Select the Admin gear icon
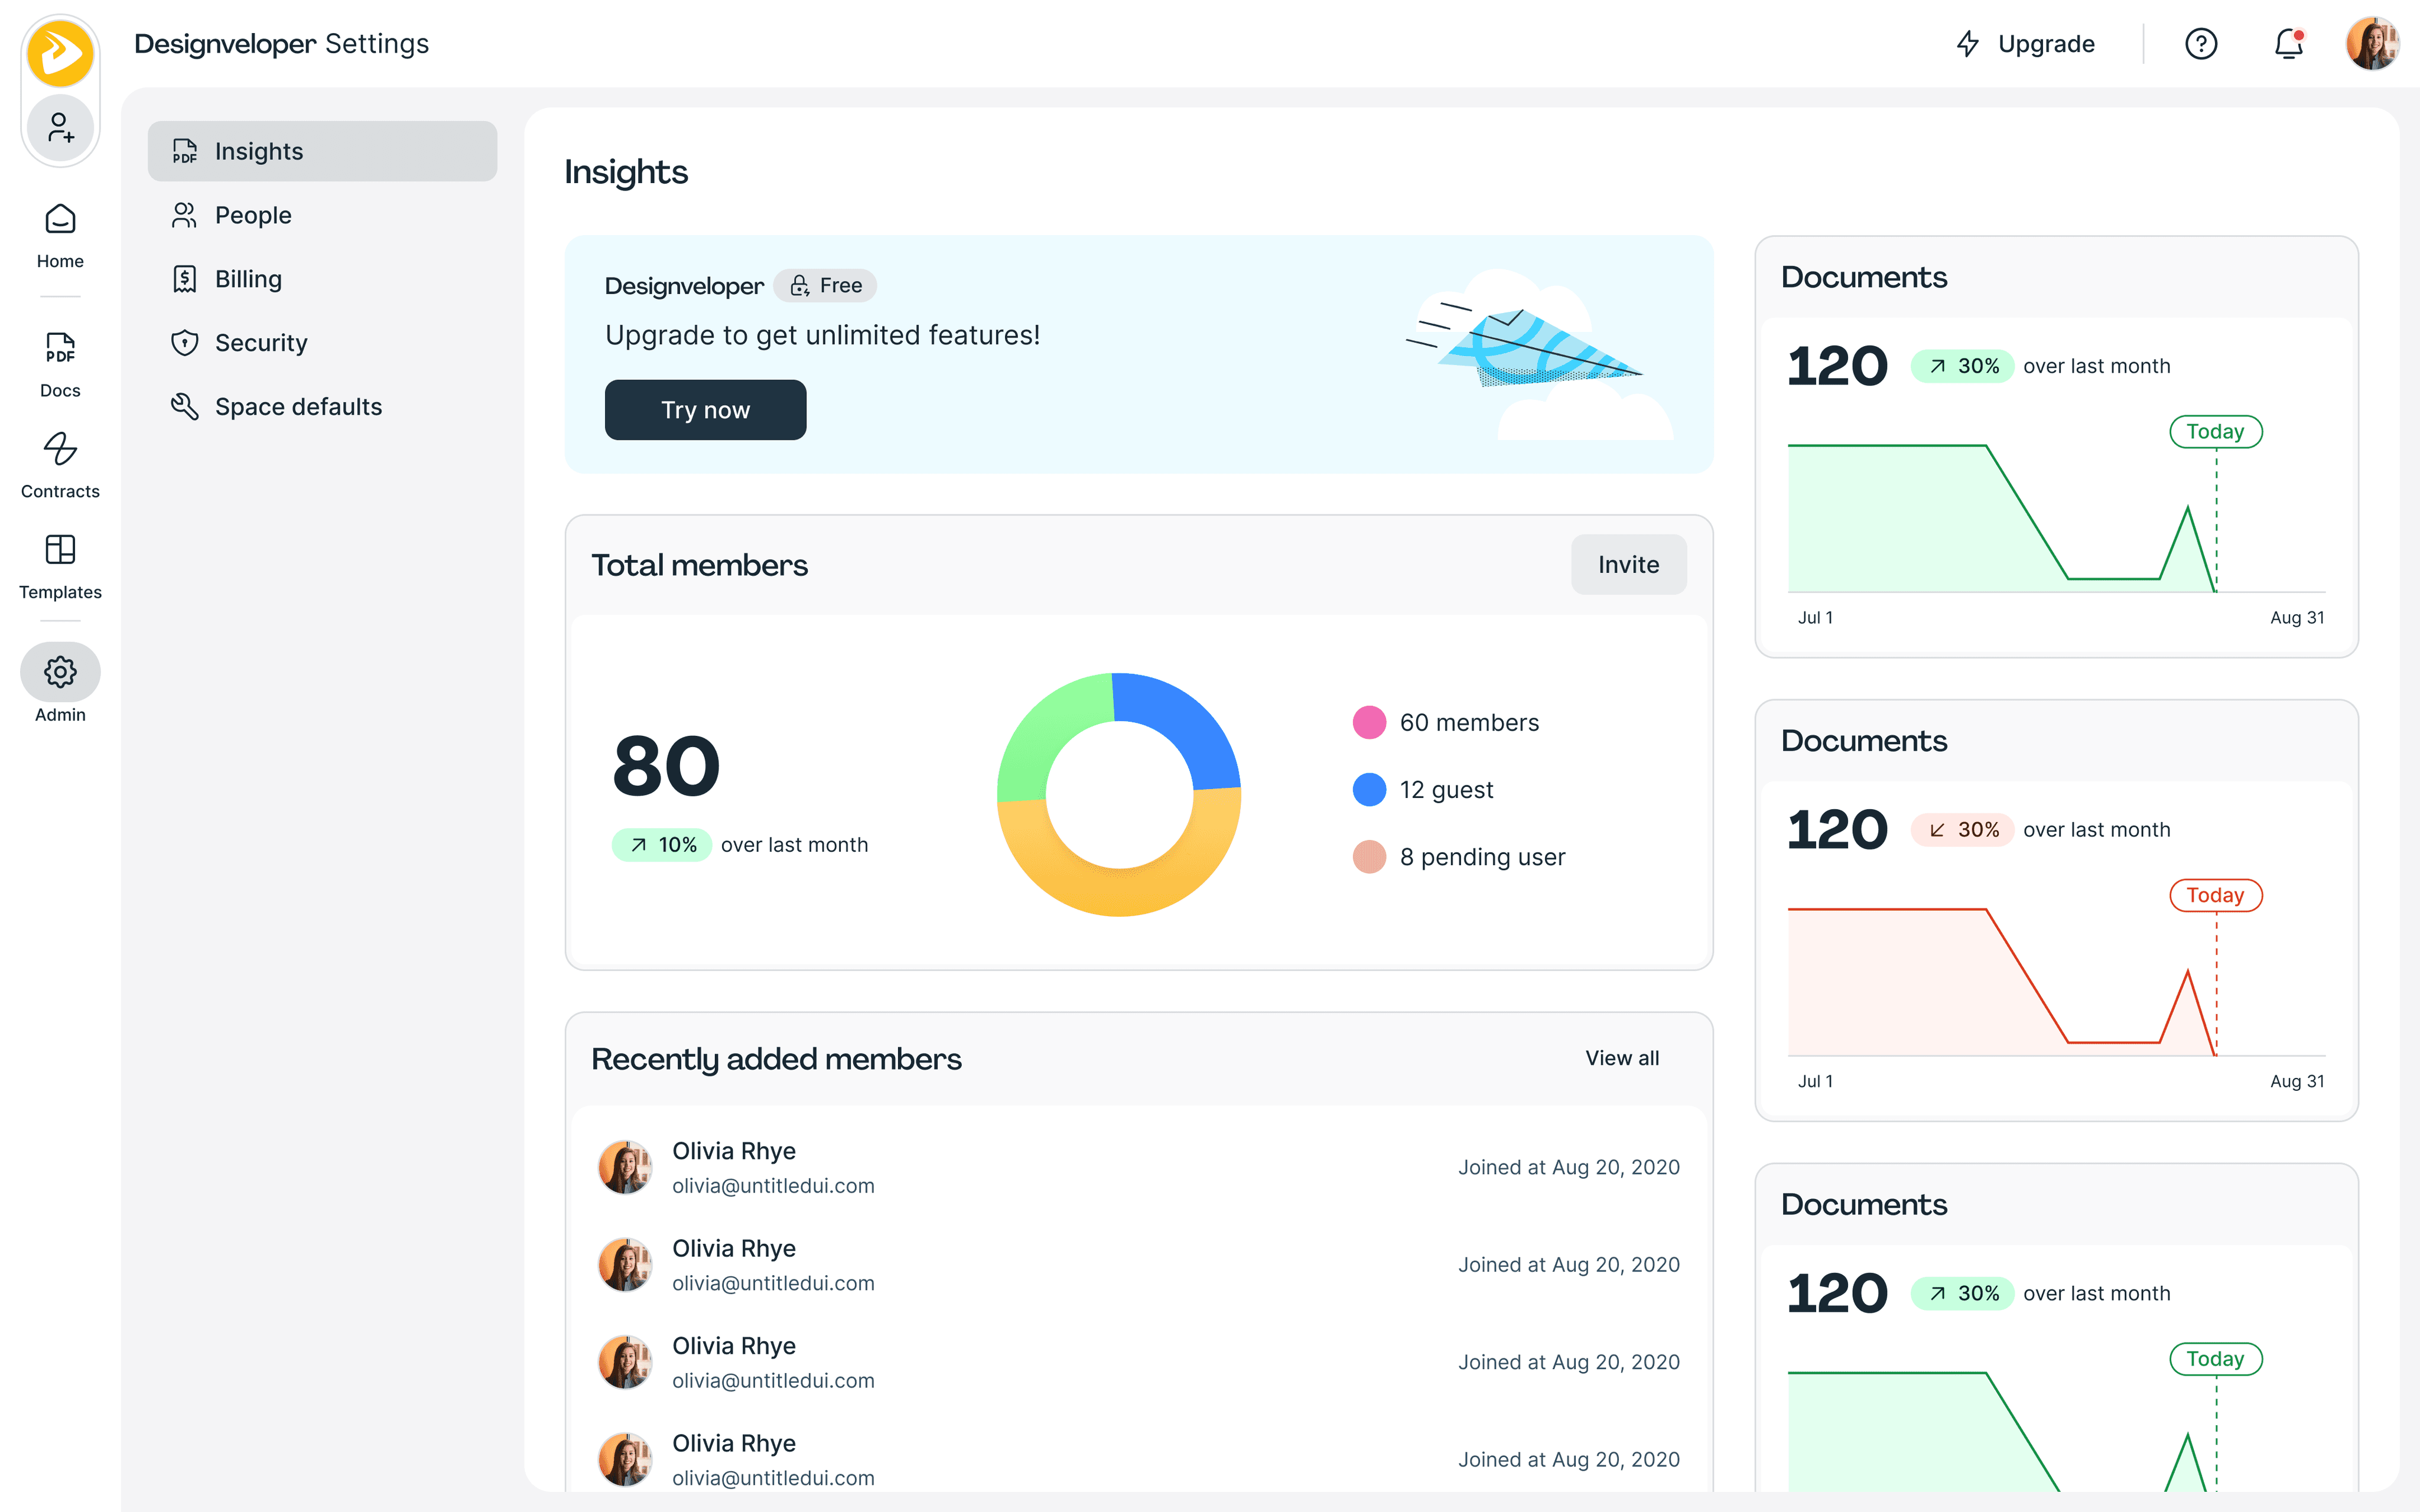Screen dimensions: 2420x1512 point(60,672)
